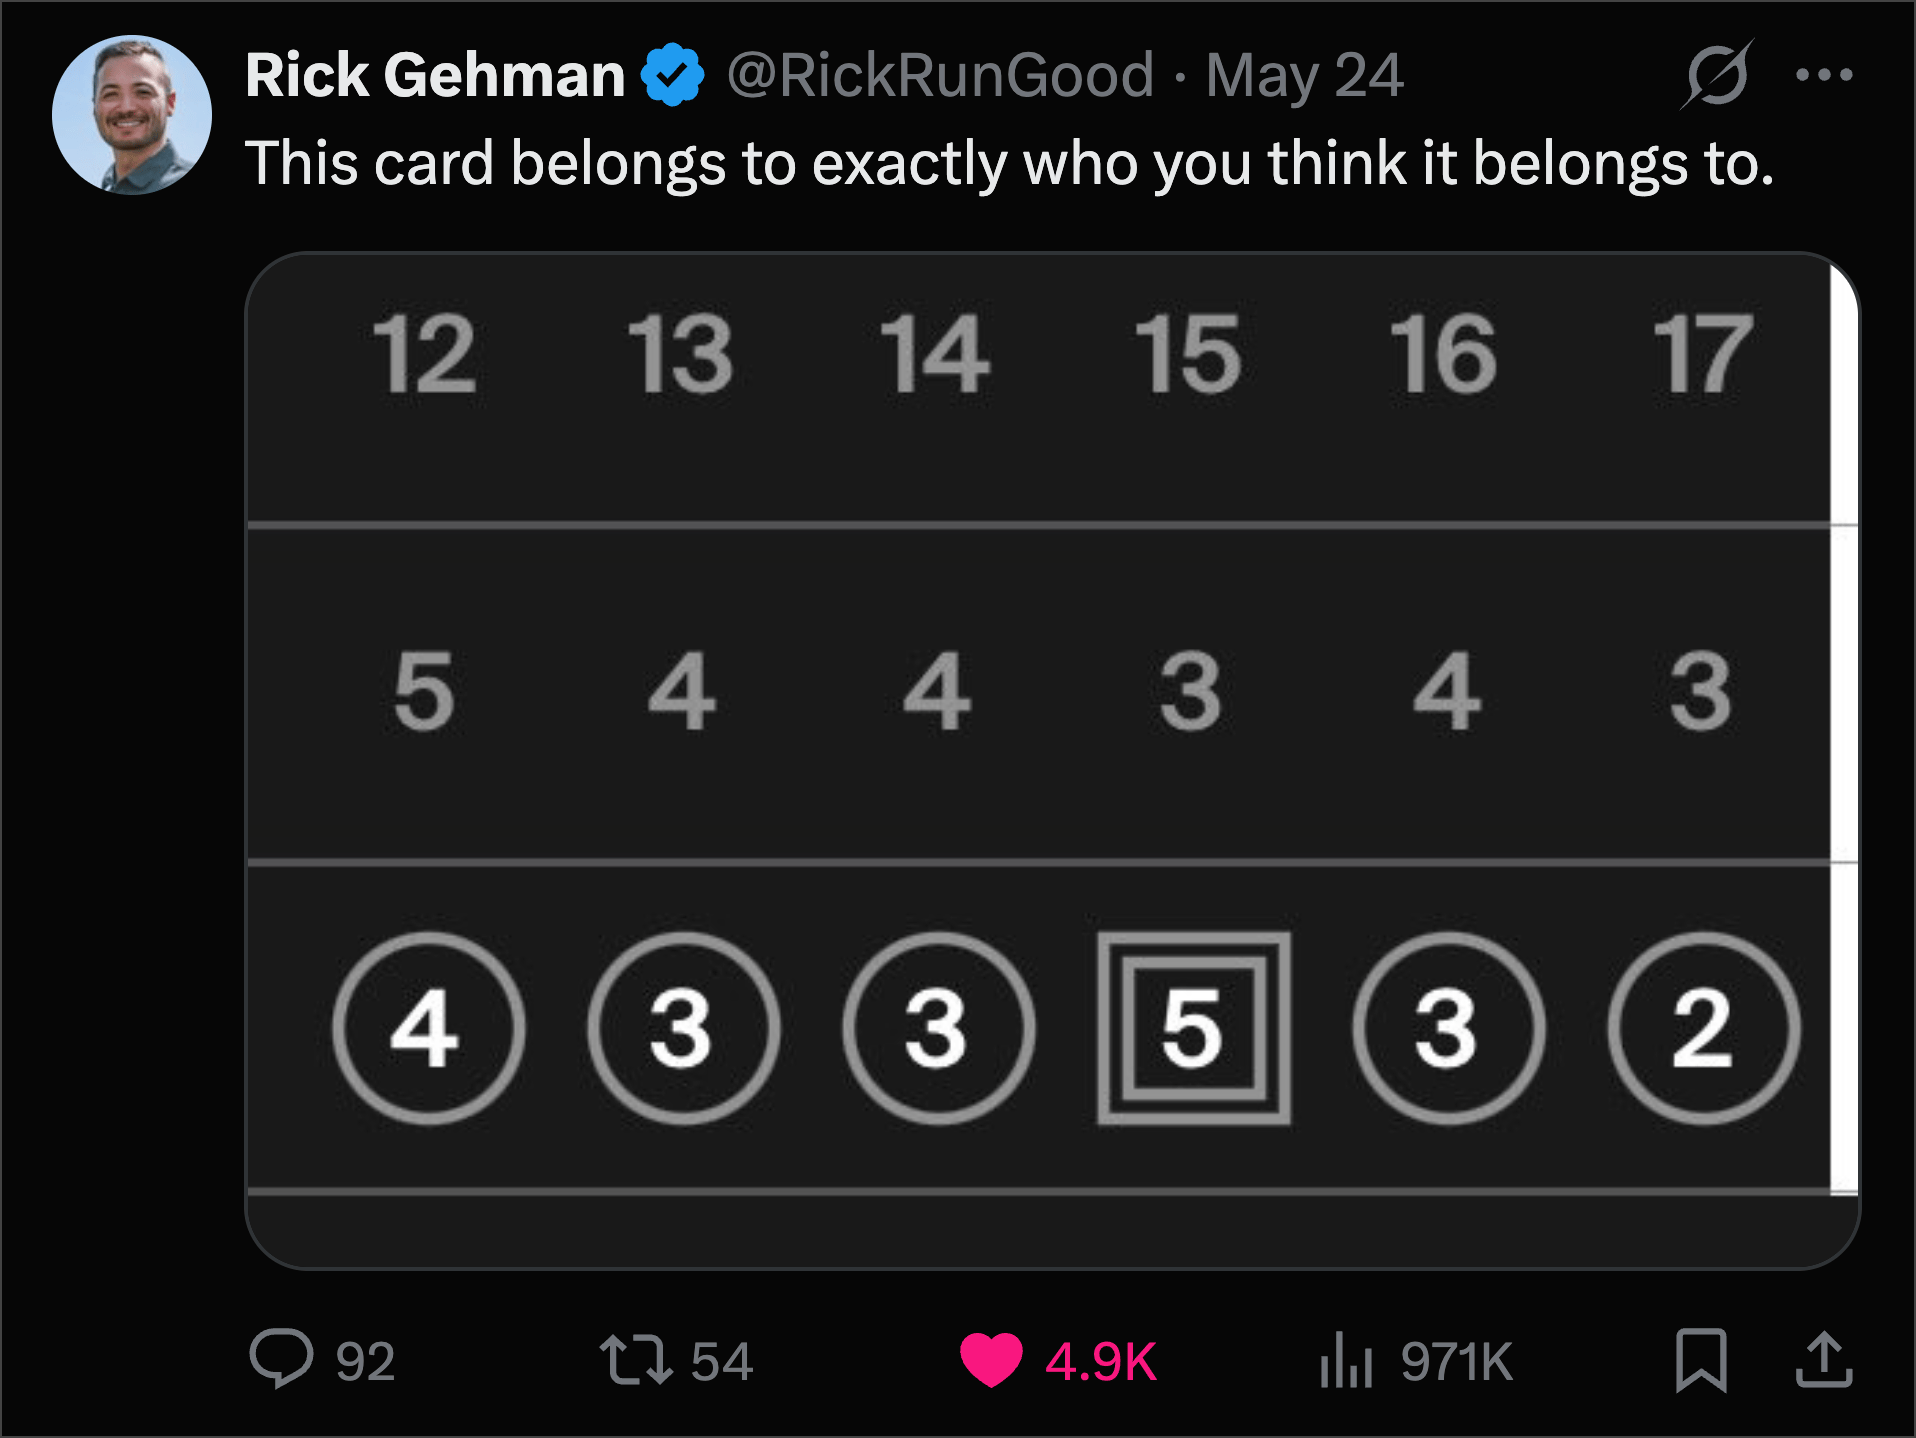The height and width of the screenshot is (1438, 1916).
Task: Open the Grok explain icon
Action: click(1717, 75)
